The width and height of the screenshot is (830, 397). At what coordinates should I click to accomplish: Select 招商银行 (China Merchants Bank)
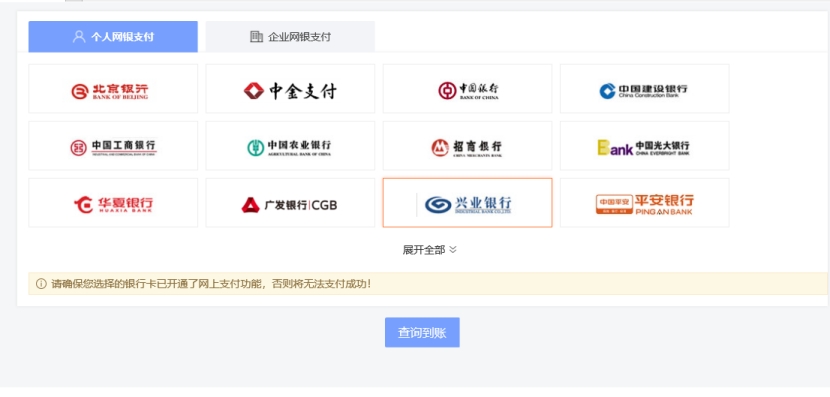[x=467, y=146]
